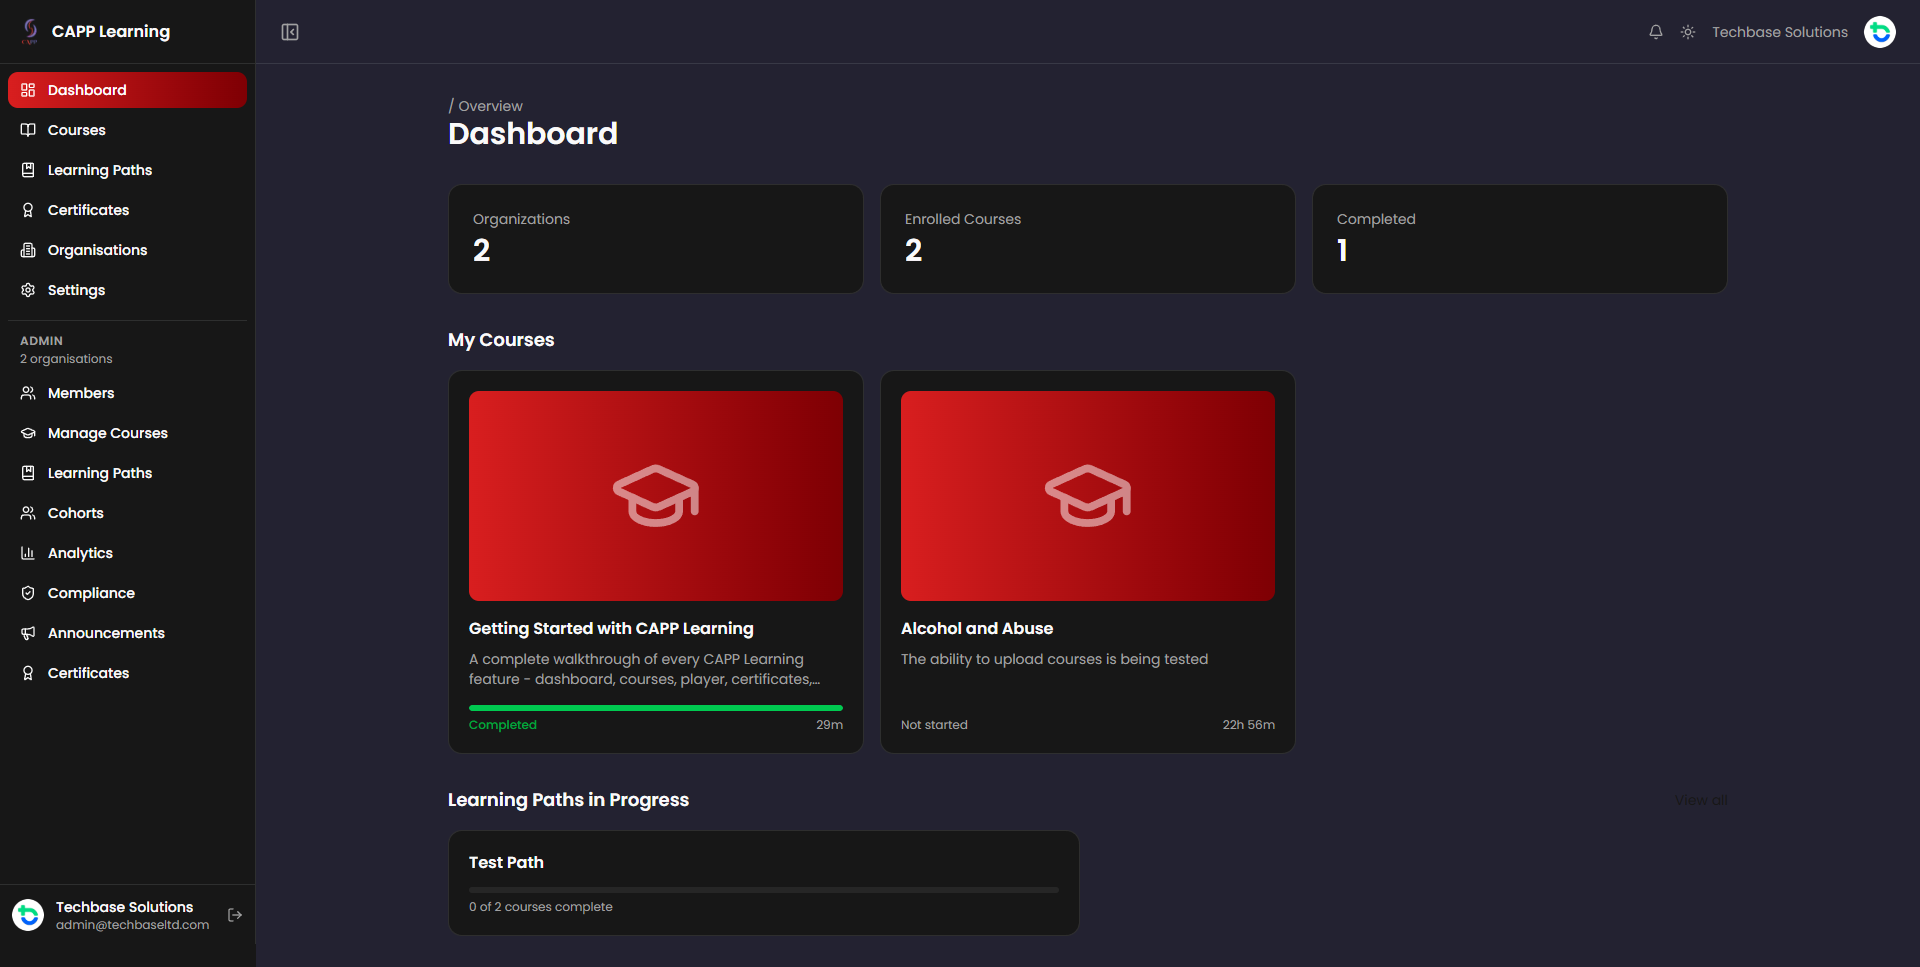The image size is (1920, 967).
Task: Click the Members people icon
Action: pos(28,393)
